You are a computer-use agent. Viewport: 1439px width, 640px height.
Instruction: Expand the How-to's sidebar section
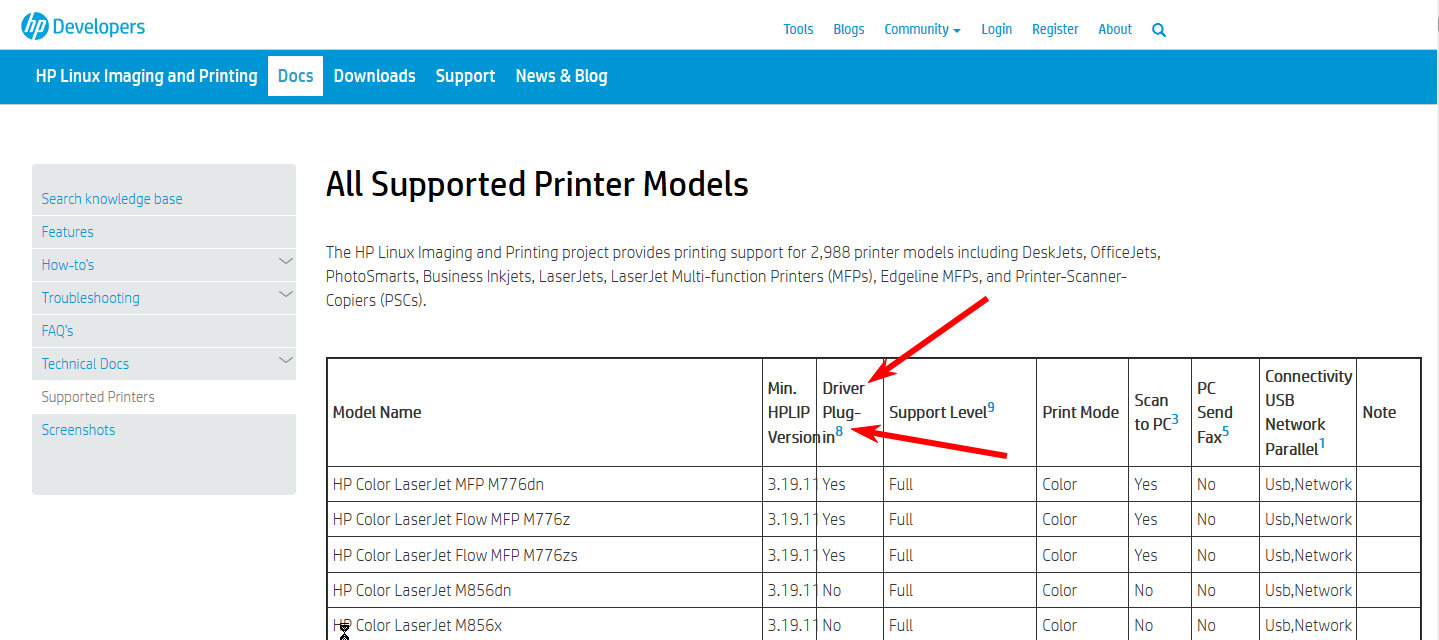point(285,262)
